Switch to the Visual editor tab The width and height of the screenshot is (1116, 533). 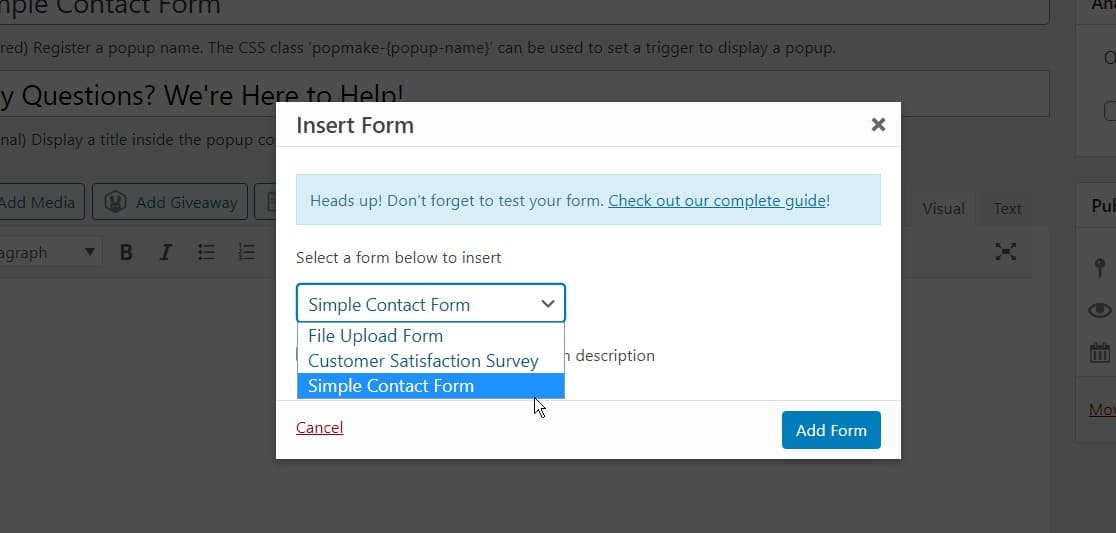click(943, 209)
